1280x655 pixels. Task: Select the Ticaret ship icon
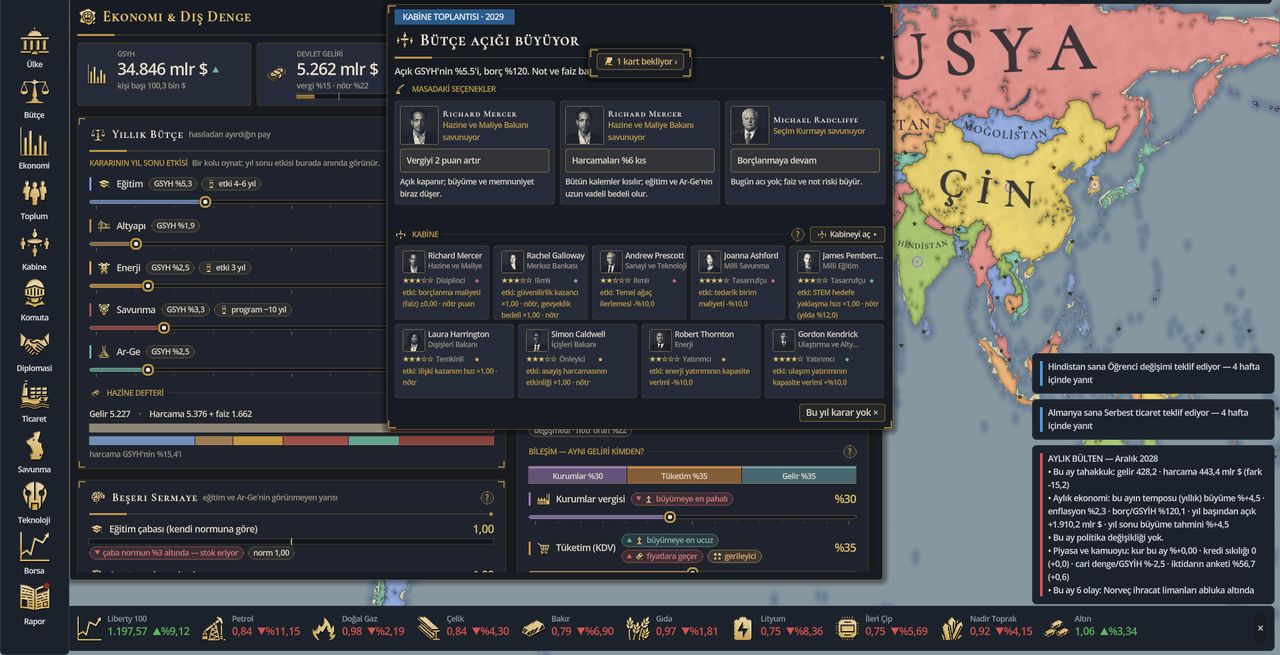point(34,401)
